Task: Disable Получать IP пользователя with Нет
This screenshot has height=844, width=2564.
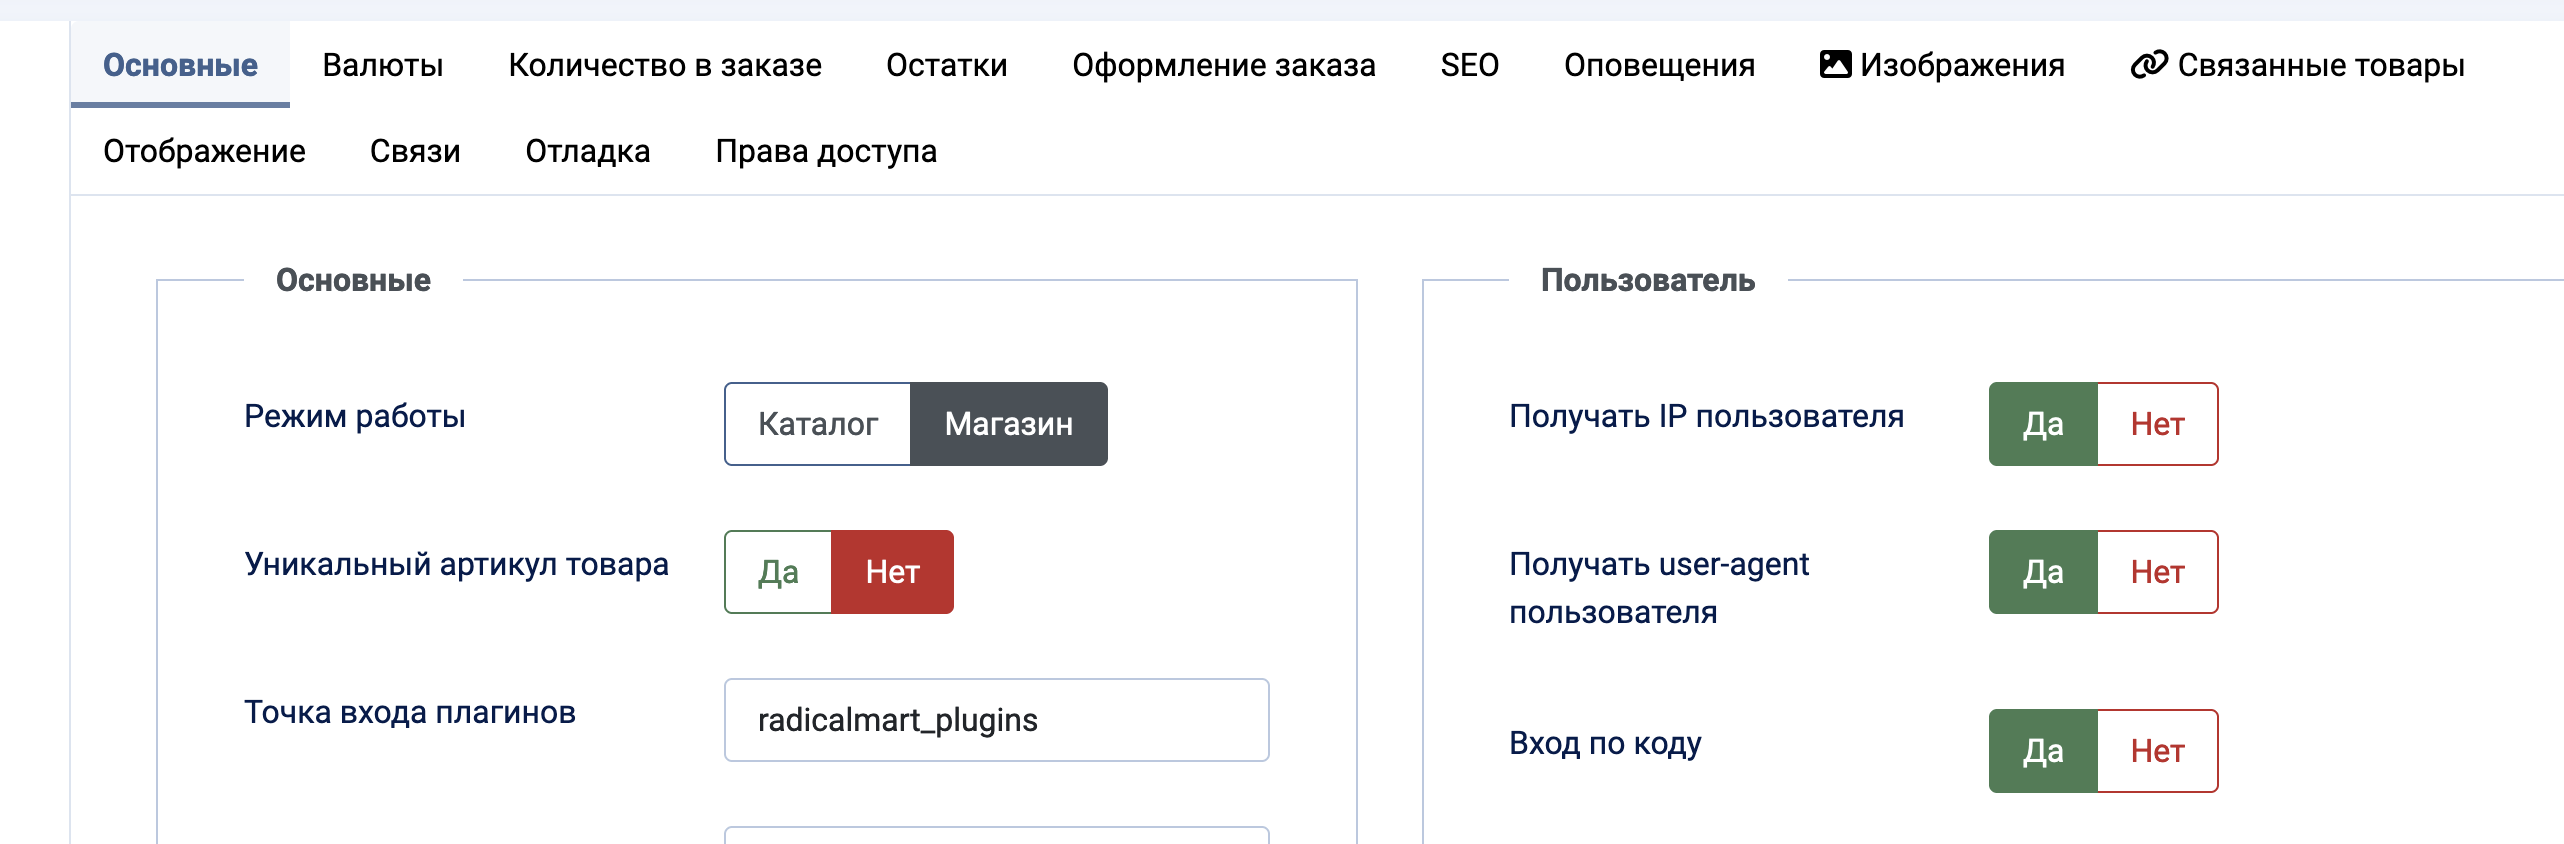Action: [2157, 424]
